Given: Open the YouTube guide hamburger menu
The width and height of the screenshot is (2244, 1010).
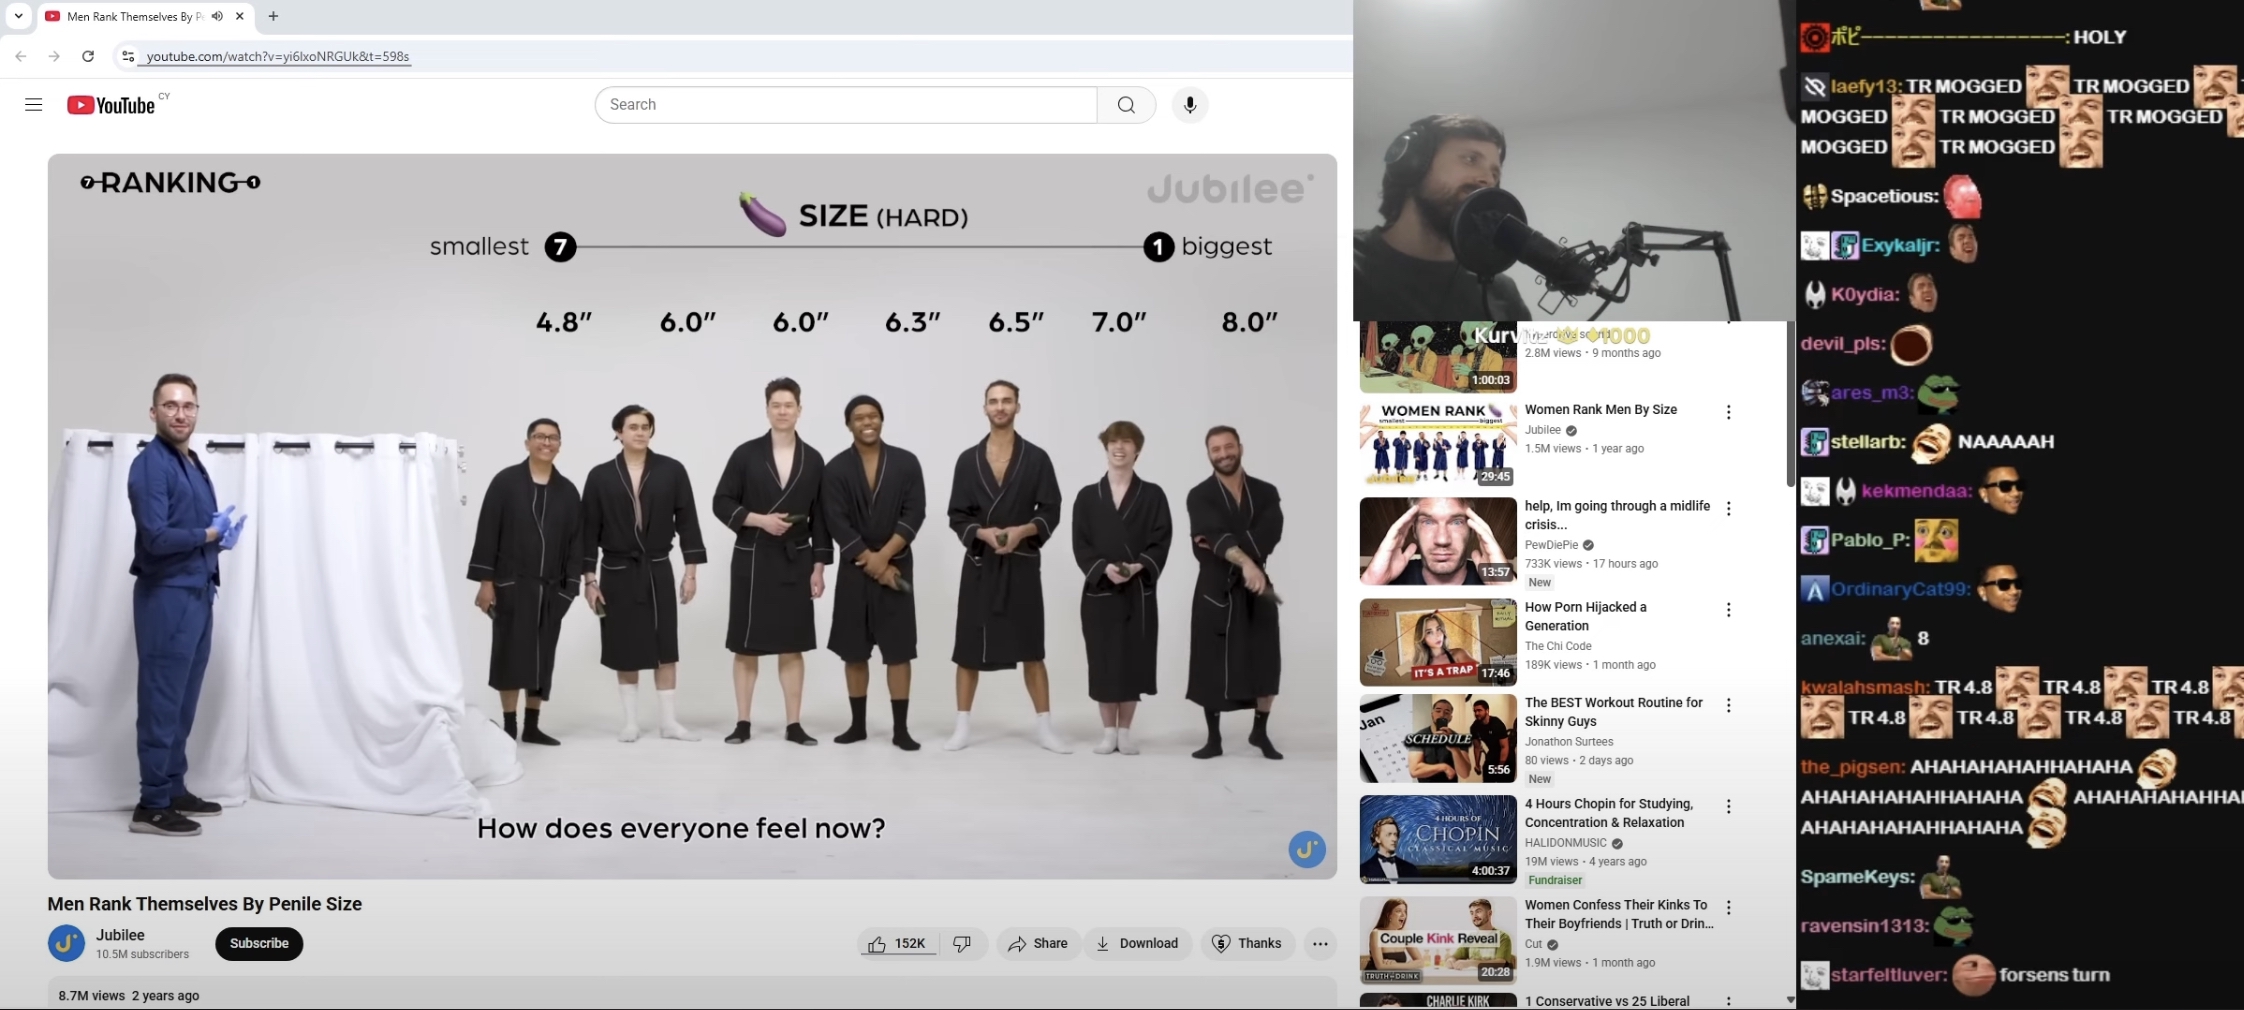Looking at the screenshot, I should (34, 105).
